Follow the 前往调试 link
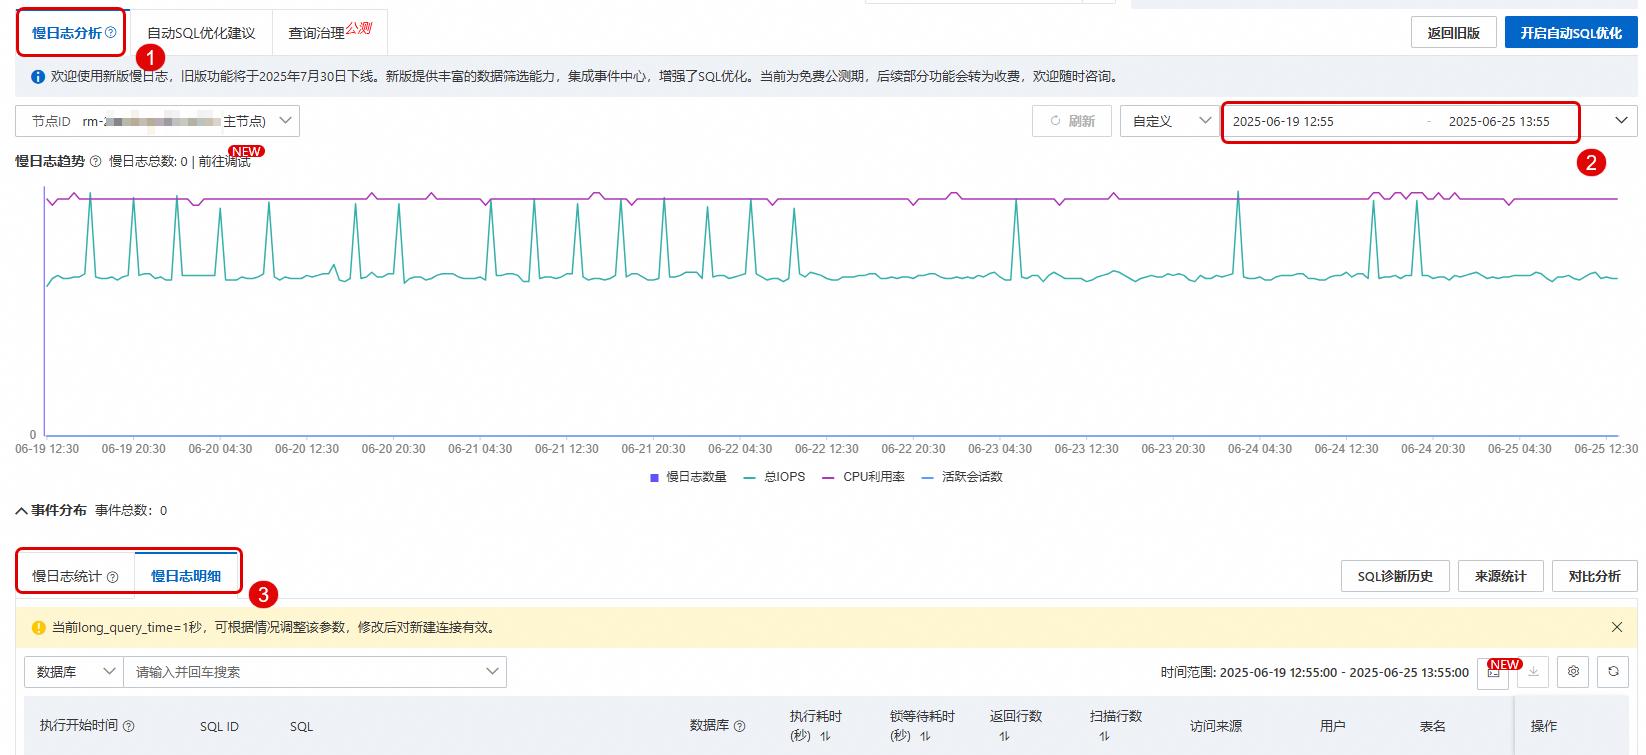 click(224, 162)
